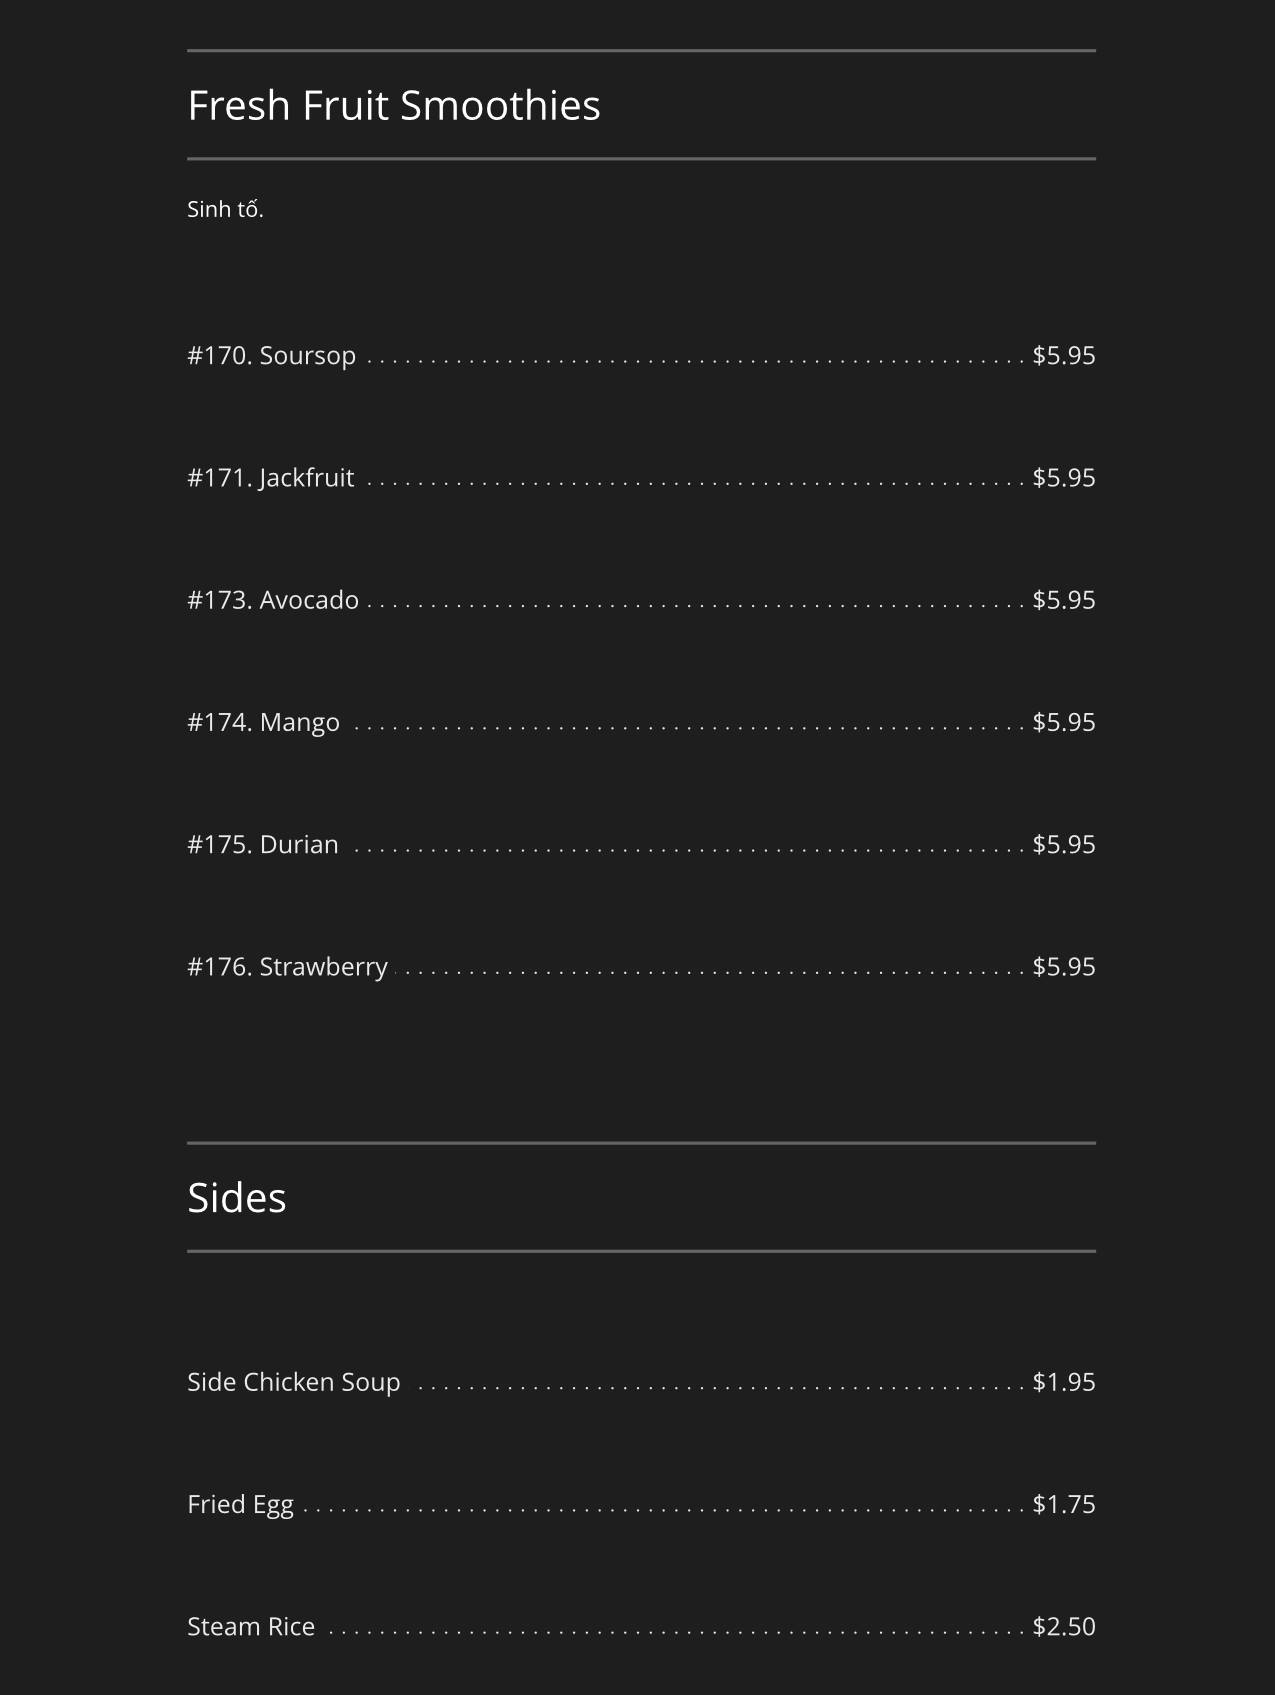Click the Sinh tố subtitle text
The height and width of the screenshot is (1695, 1275).
(x=225, y=210)
